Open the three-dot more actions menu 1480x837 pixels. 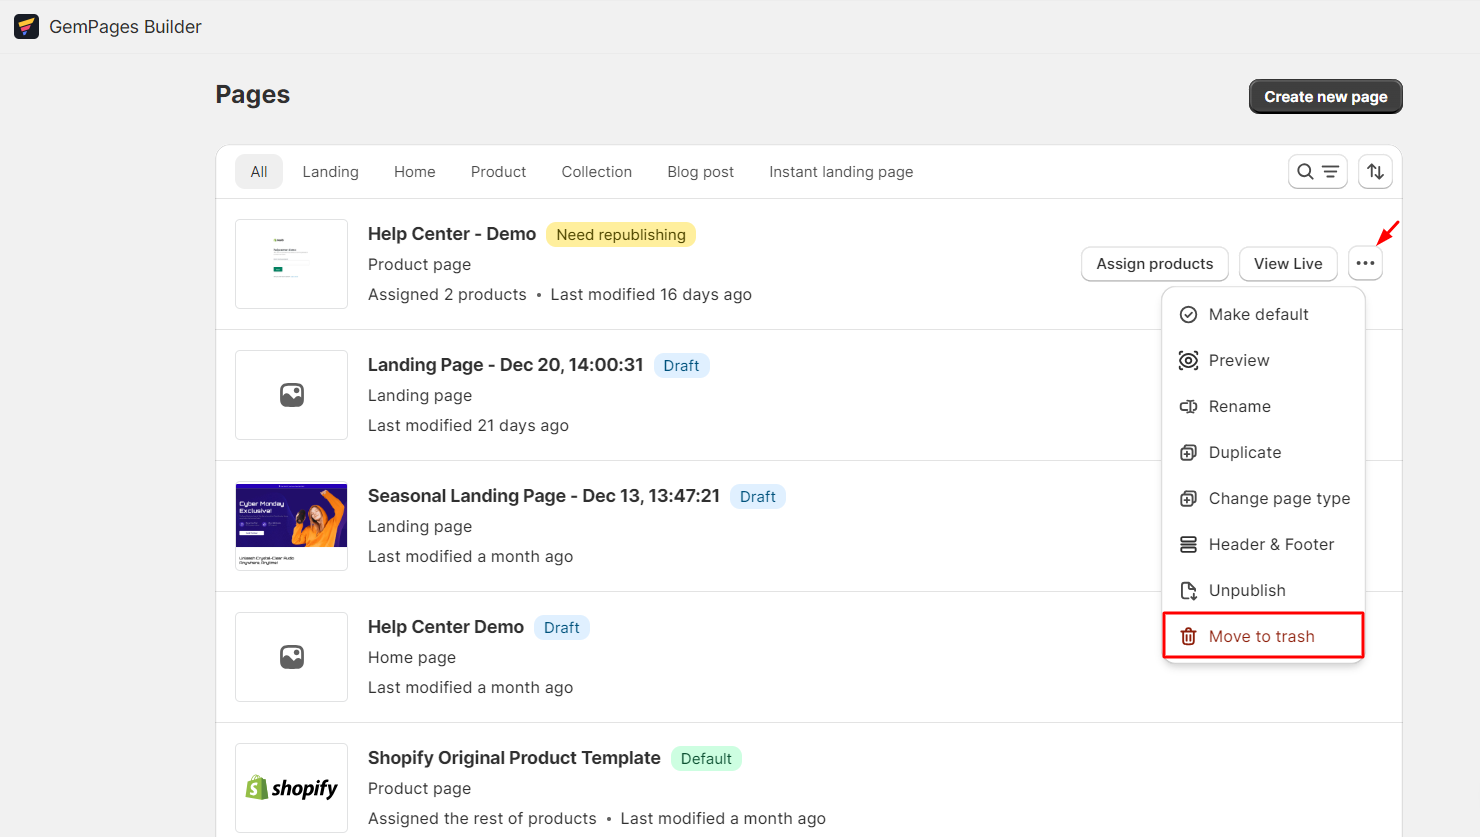click(1365, 264)
